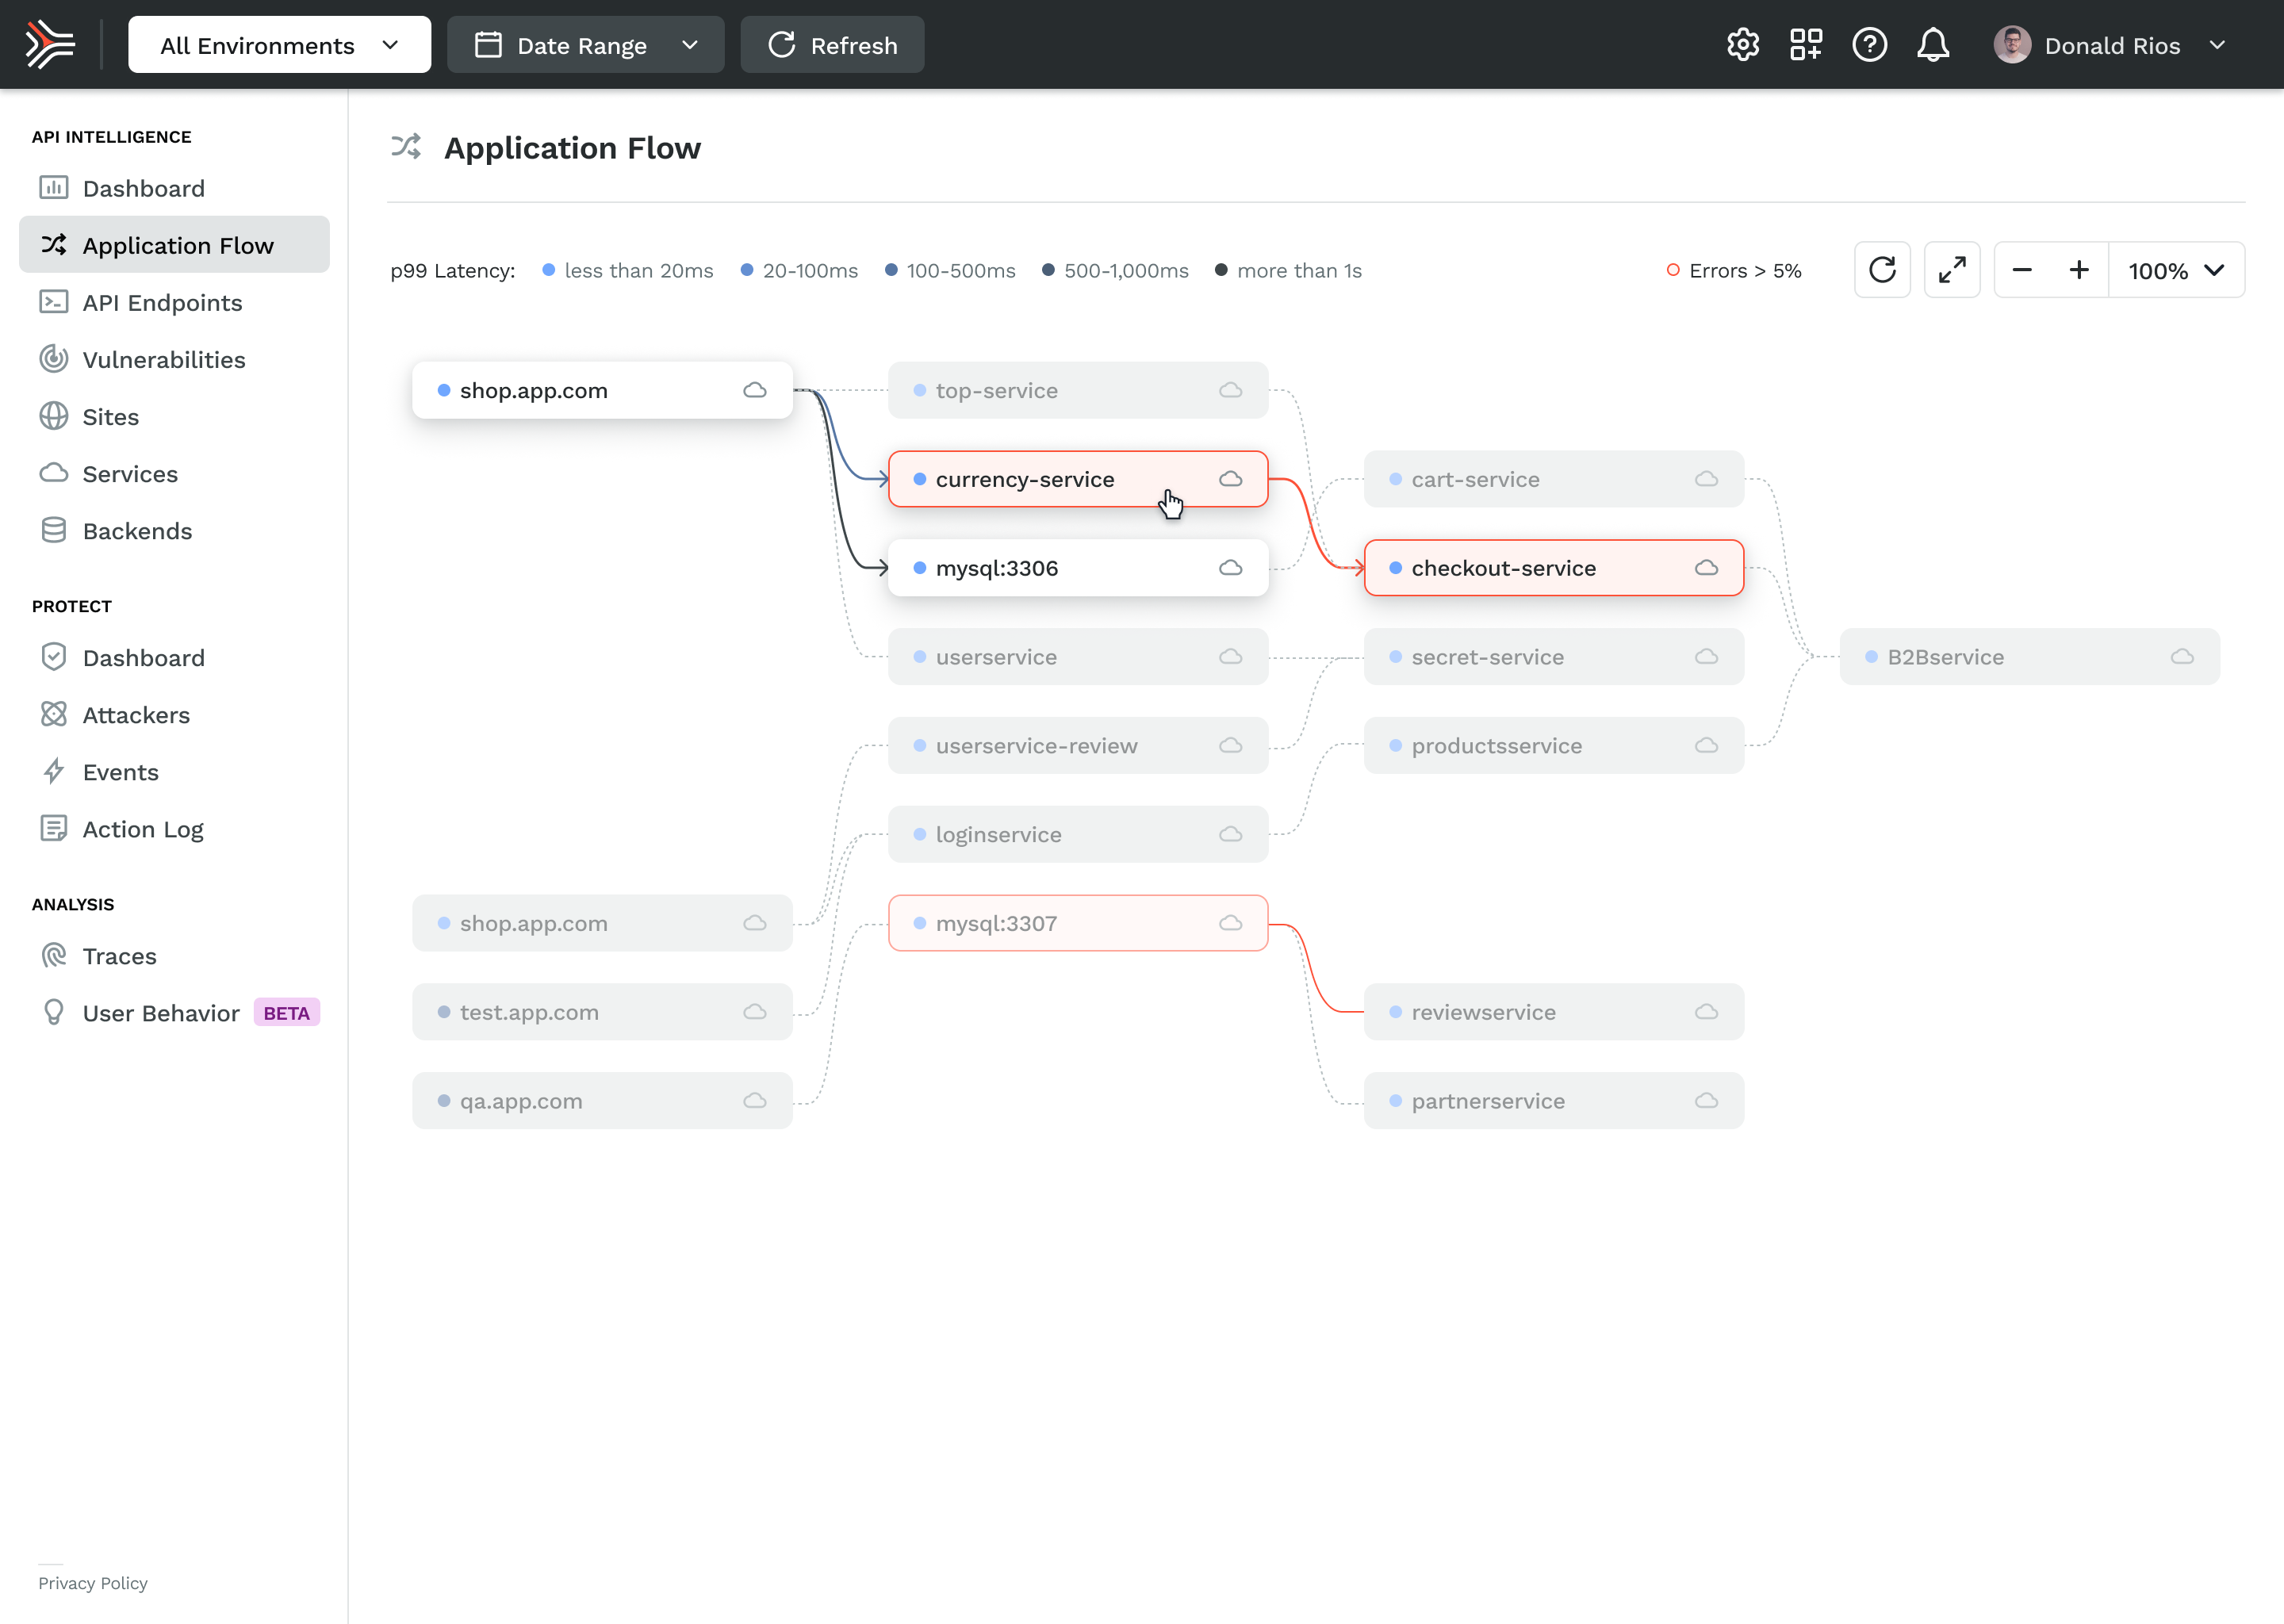Go to API Endpoints in sidebar
This screenshot has height=1624, width=2284.
tap(162, 302)
